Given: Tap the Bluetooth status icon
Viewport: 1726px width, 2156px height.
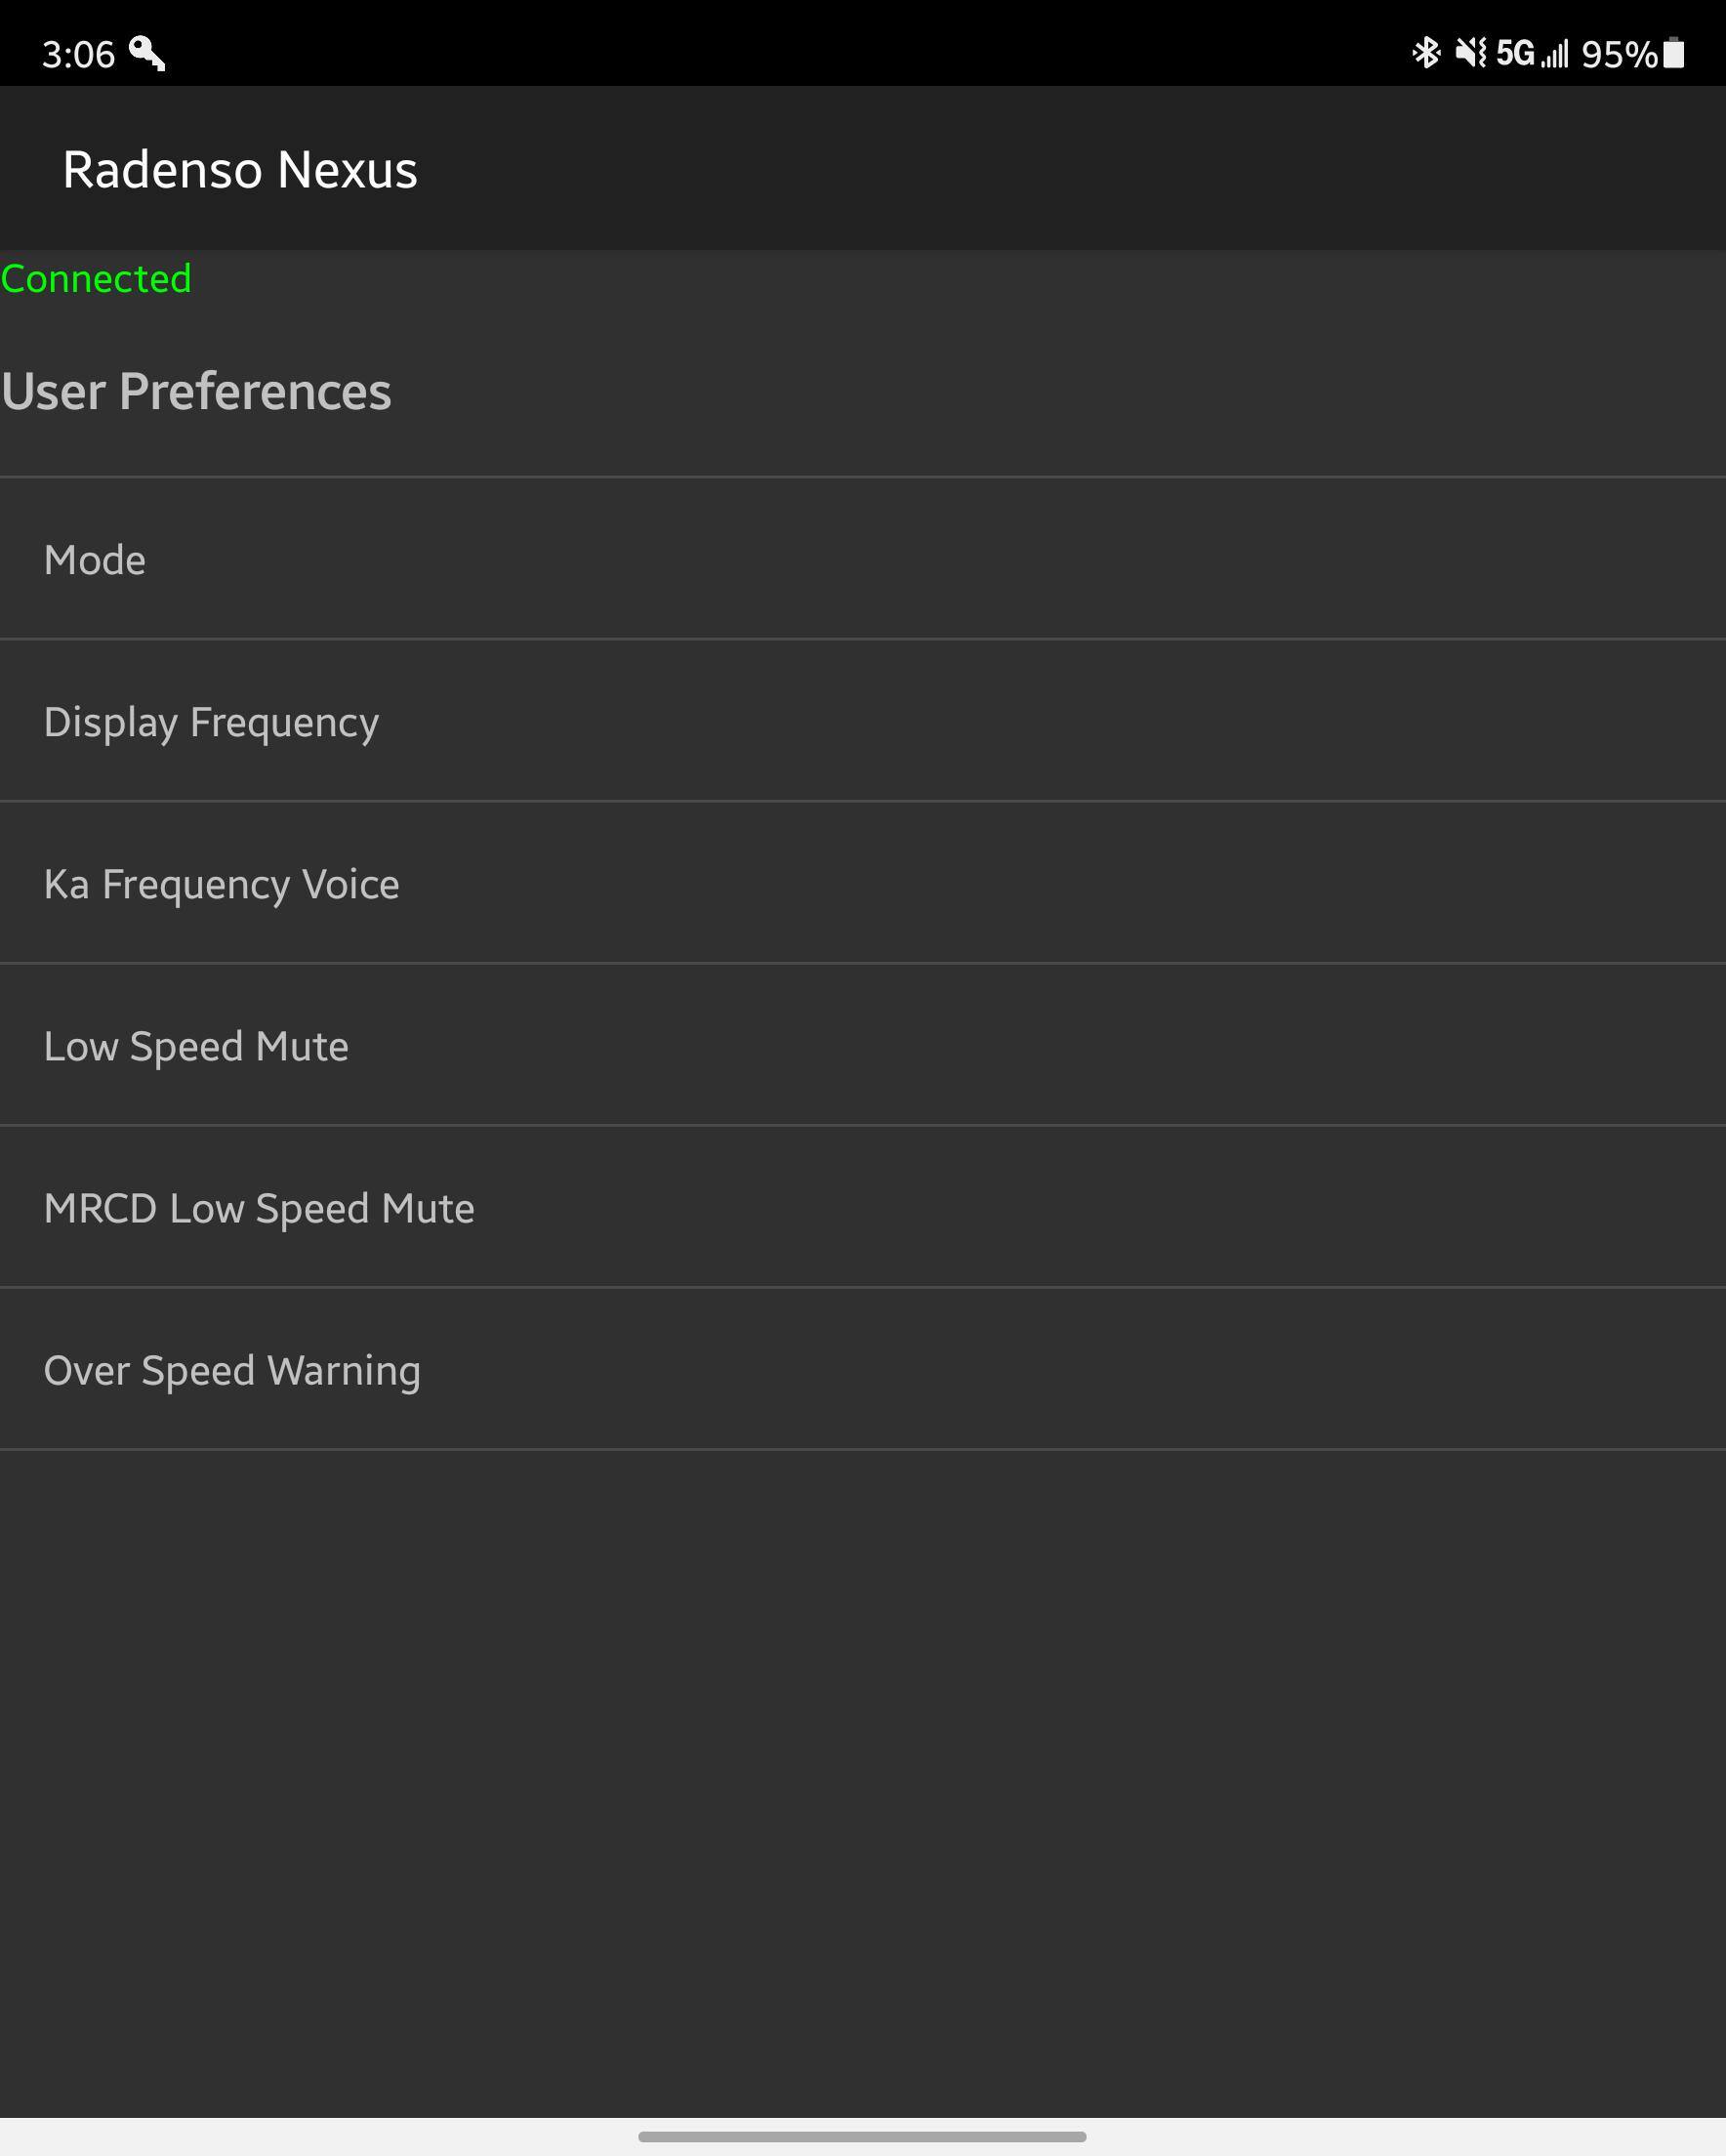Looking at the screenshot, I should pyautogui.click(x=1425, y=52).
